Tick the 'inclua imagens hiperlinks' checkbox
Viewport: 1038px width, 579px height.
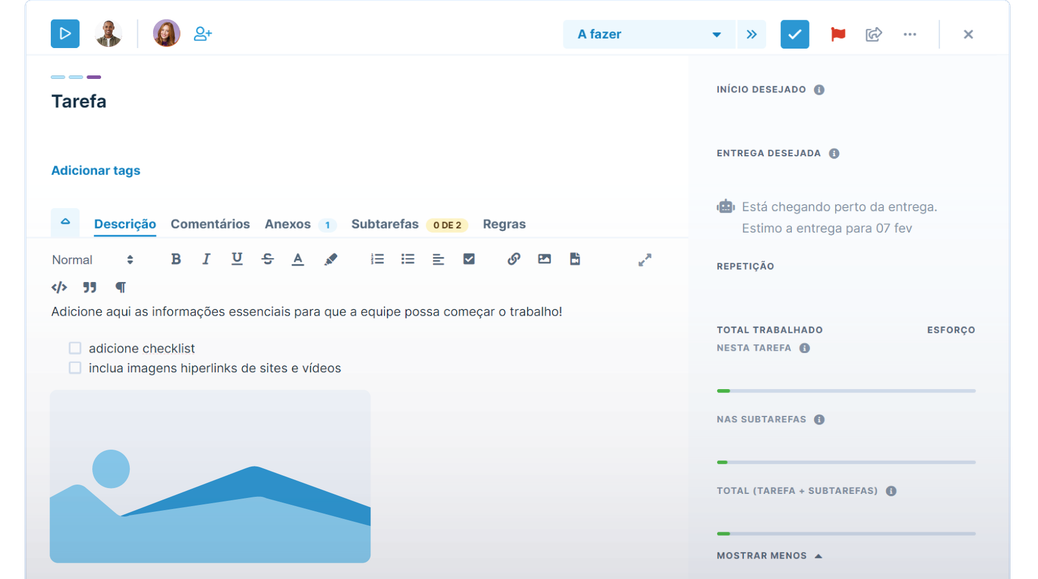tap(75, 367)
